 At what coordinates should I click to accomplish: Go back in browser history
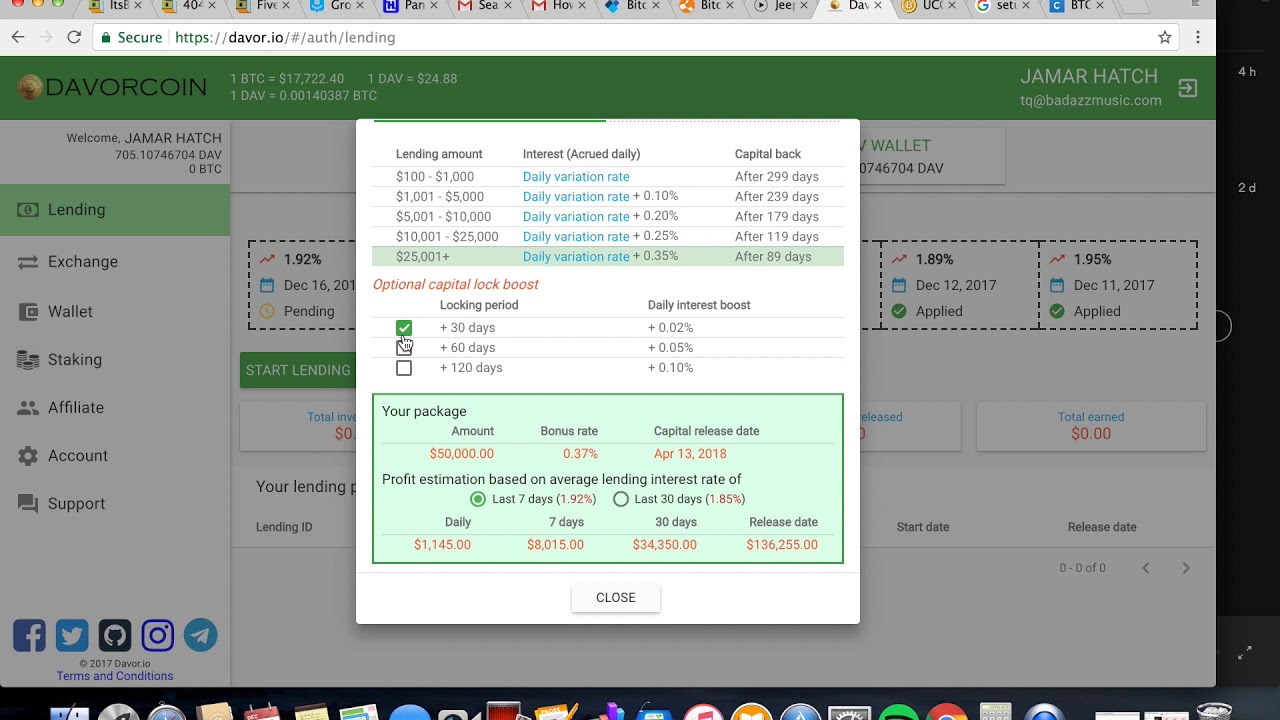(18, 37)
